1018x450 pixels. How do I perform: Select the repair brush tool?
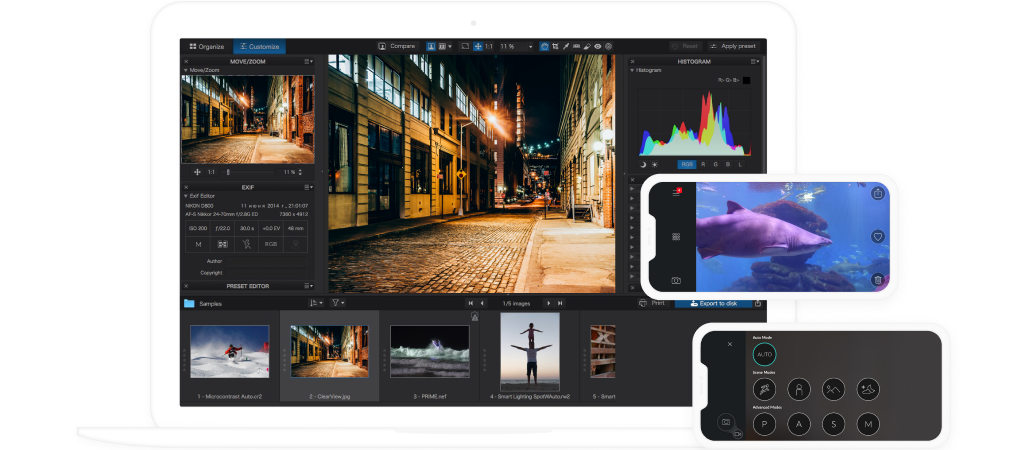pos(587,47)
